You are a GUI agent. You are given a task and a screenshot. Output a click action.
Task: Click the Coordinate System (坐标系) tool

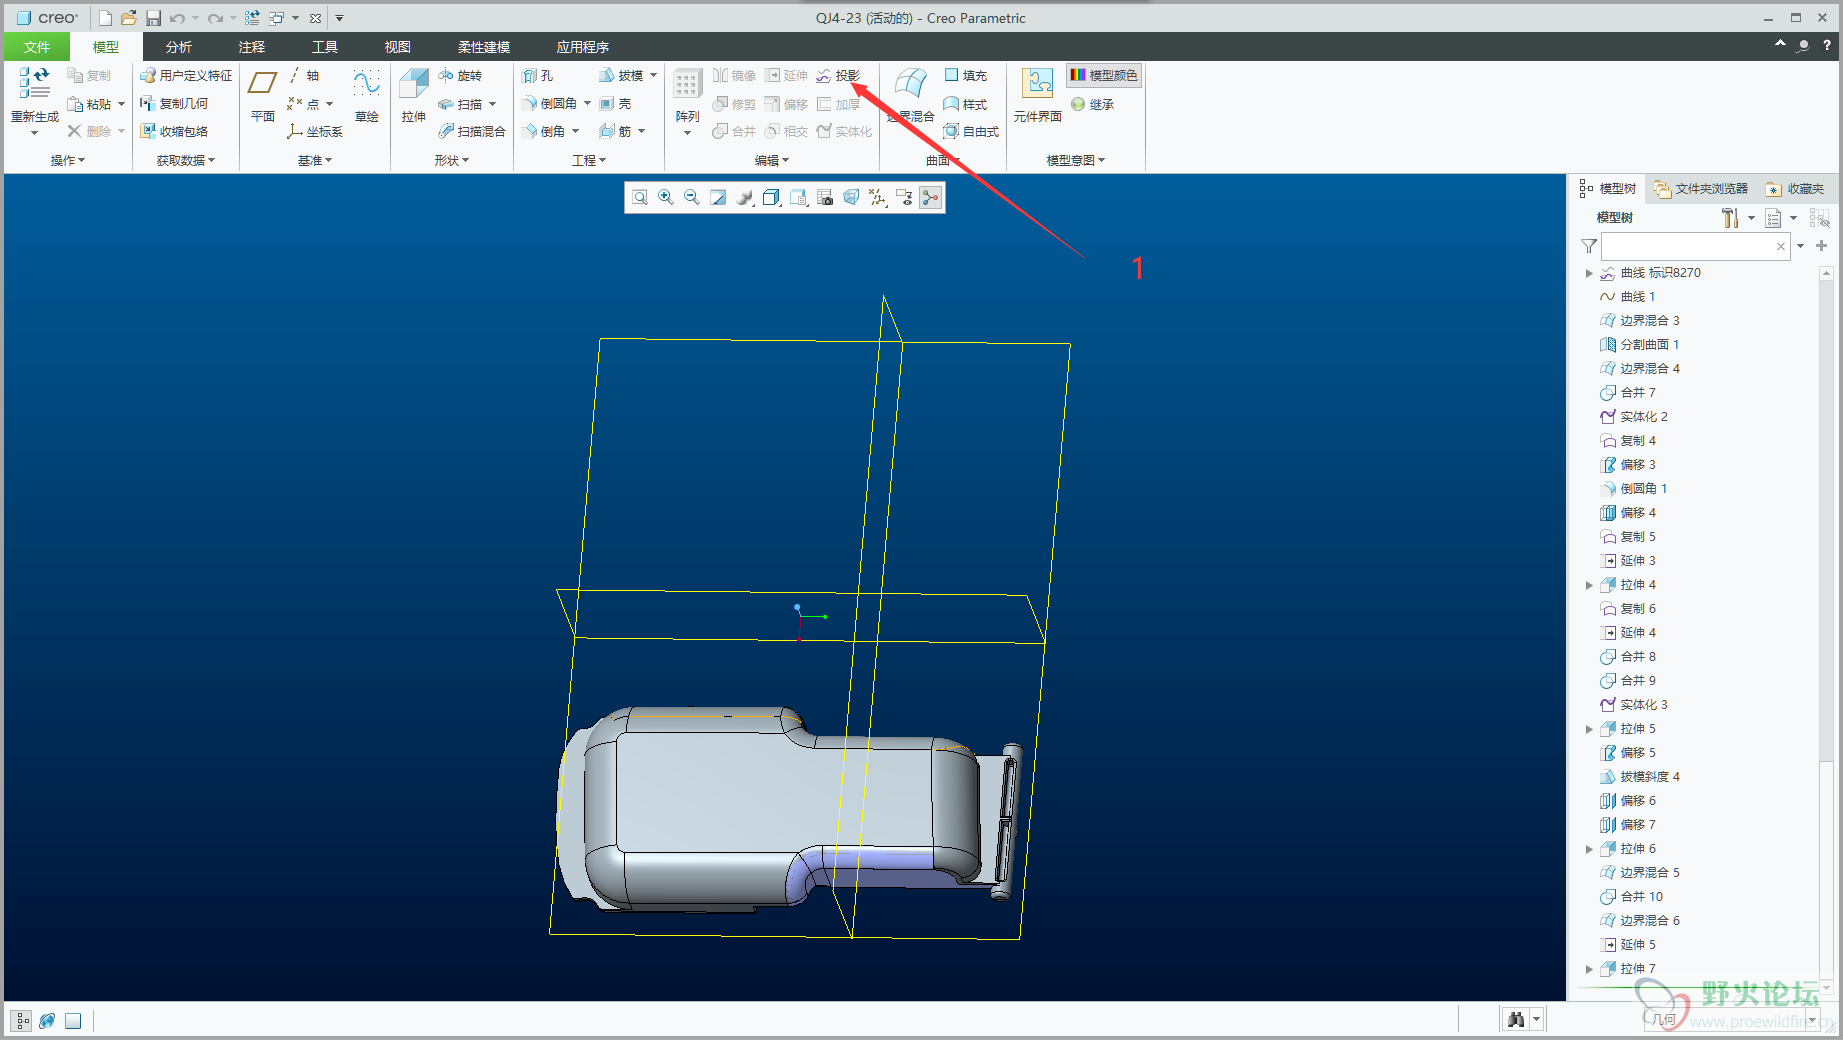click(315, 132)
